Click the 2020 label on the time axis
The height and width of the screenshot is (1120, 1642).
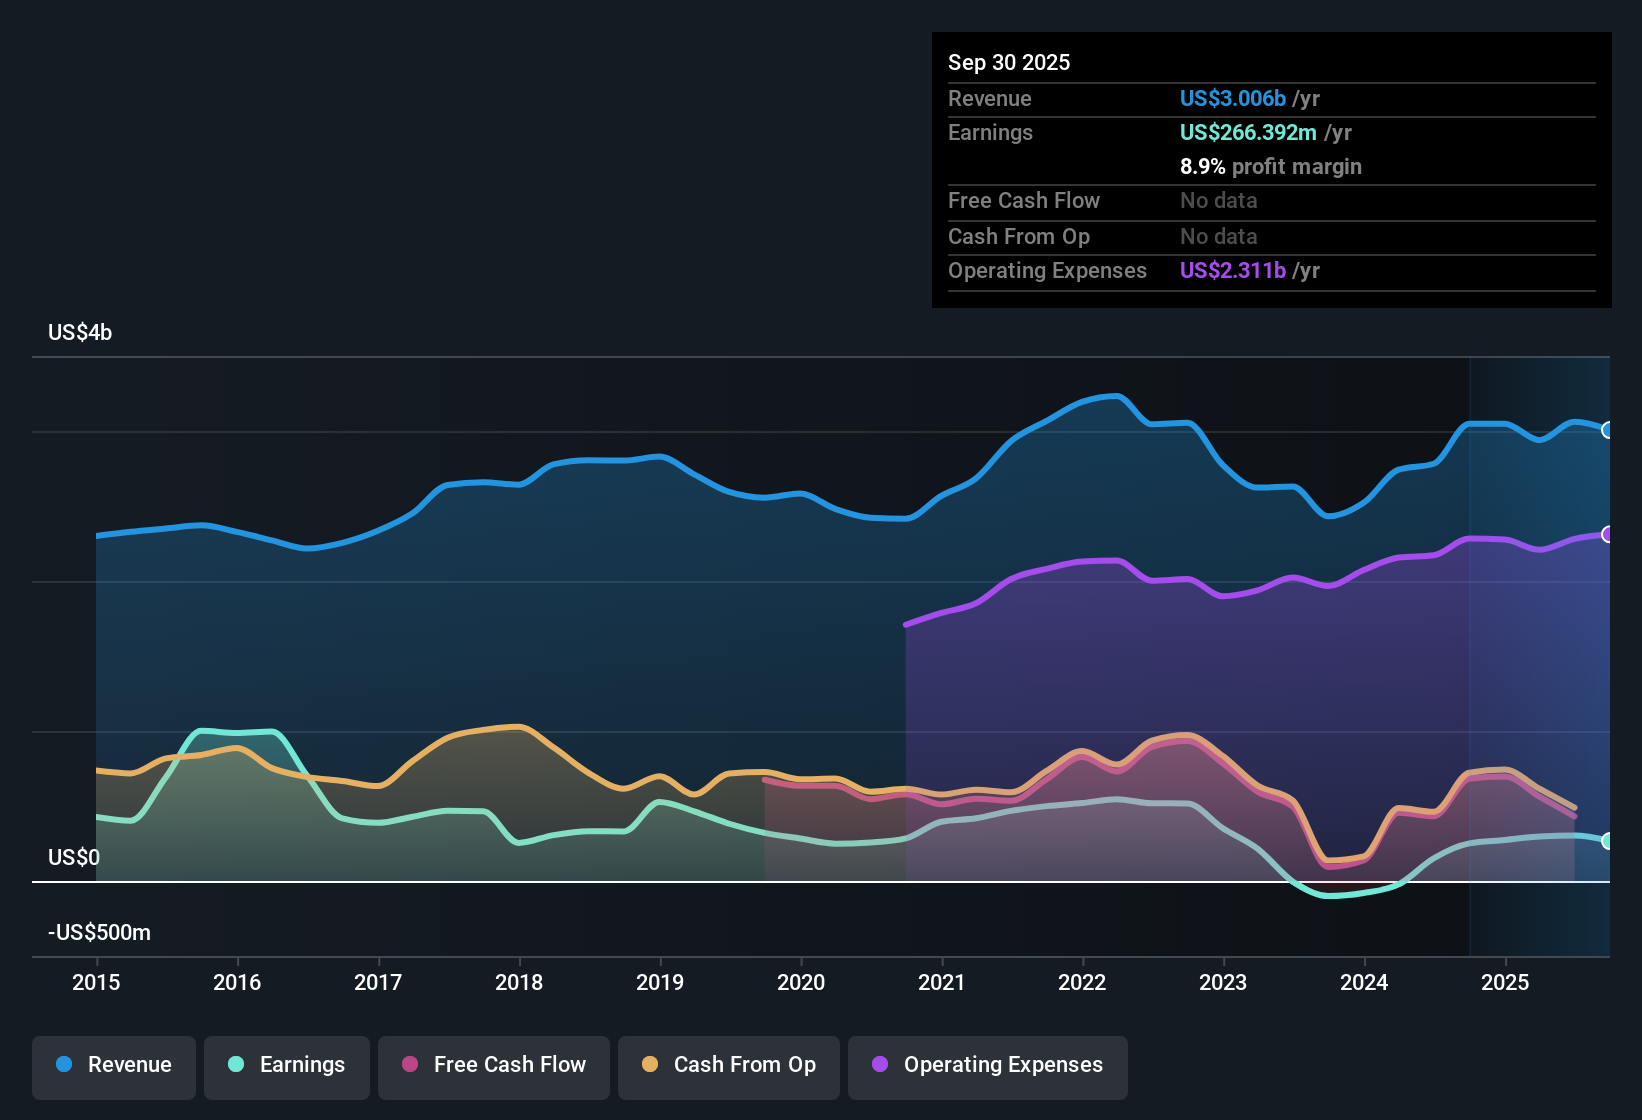(x=801, y=983)
